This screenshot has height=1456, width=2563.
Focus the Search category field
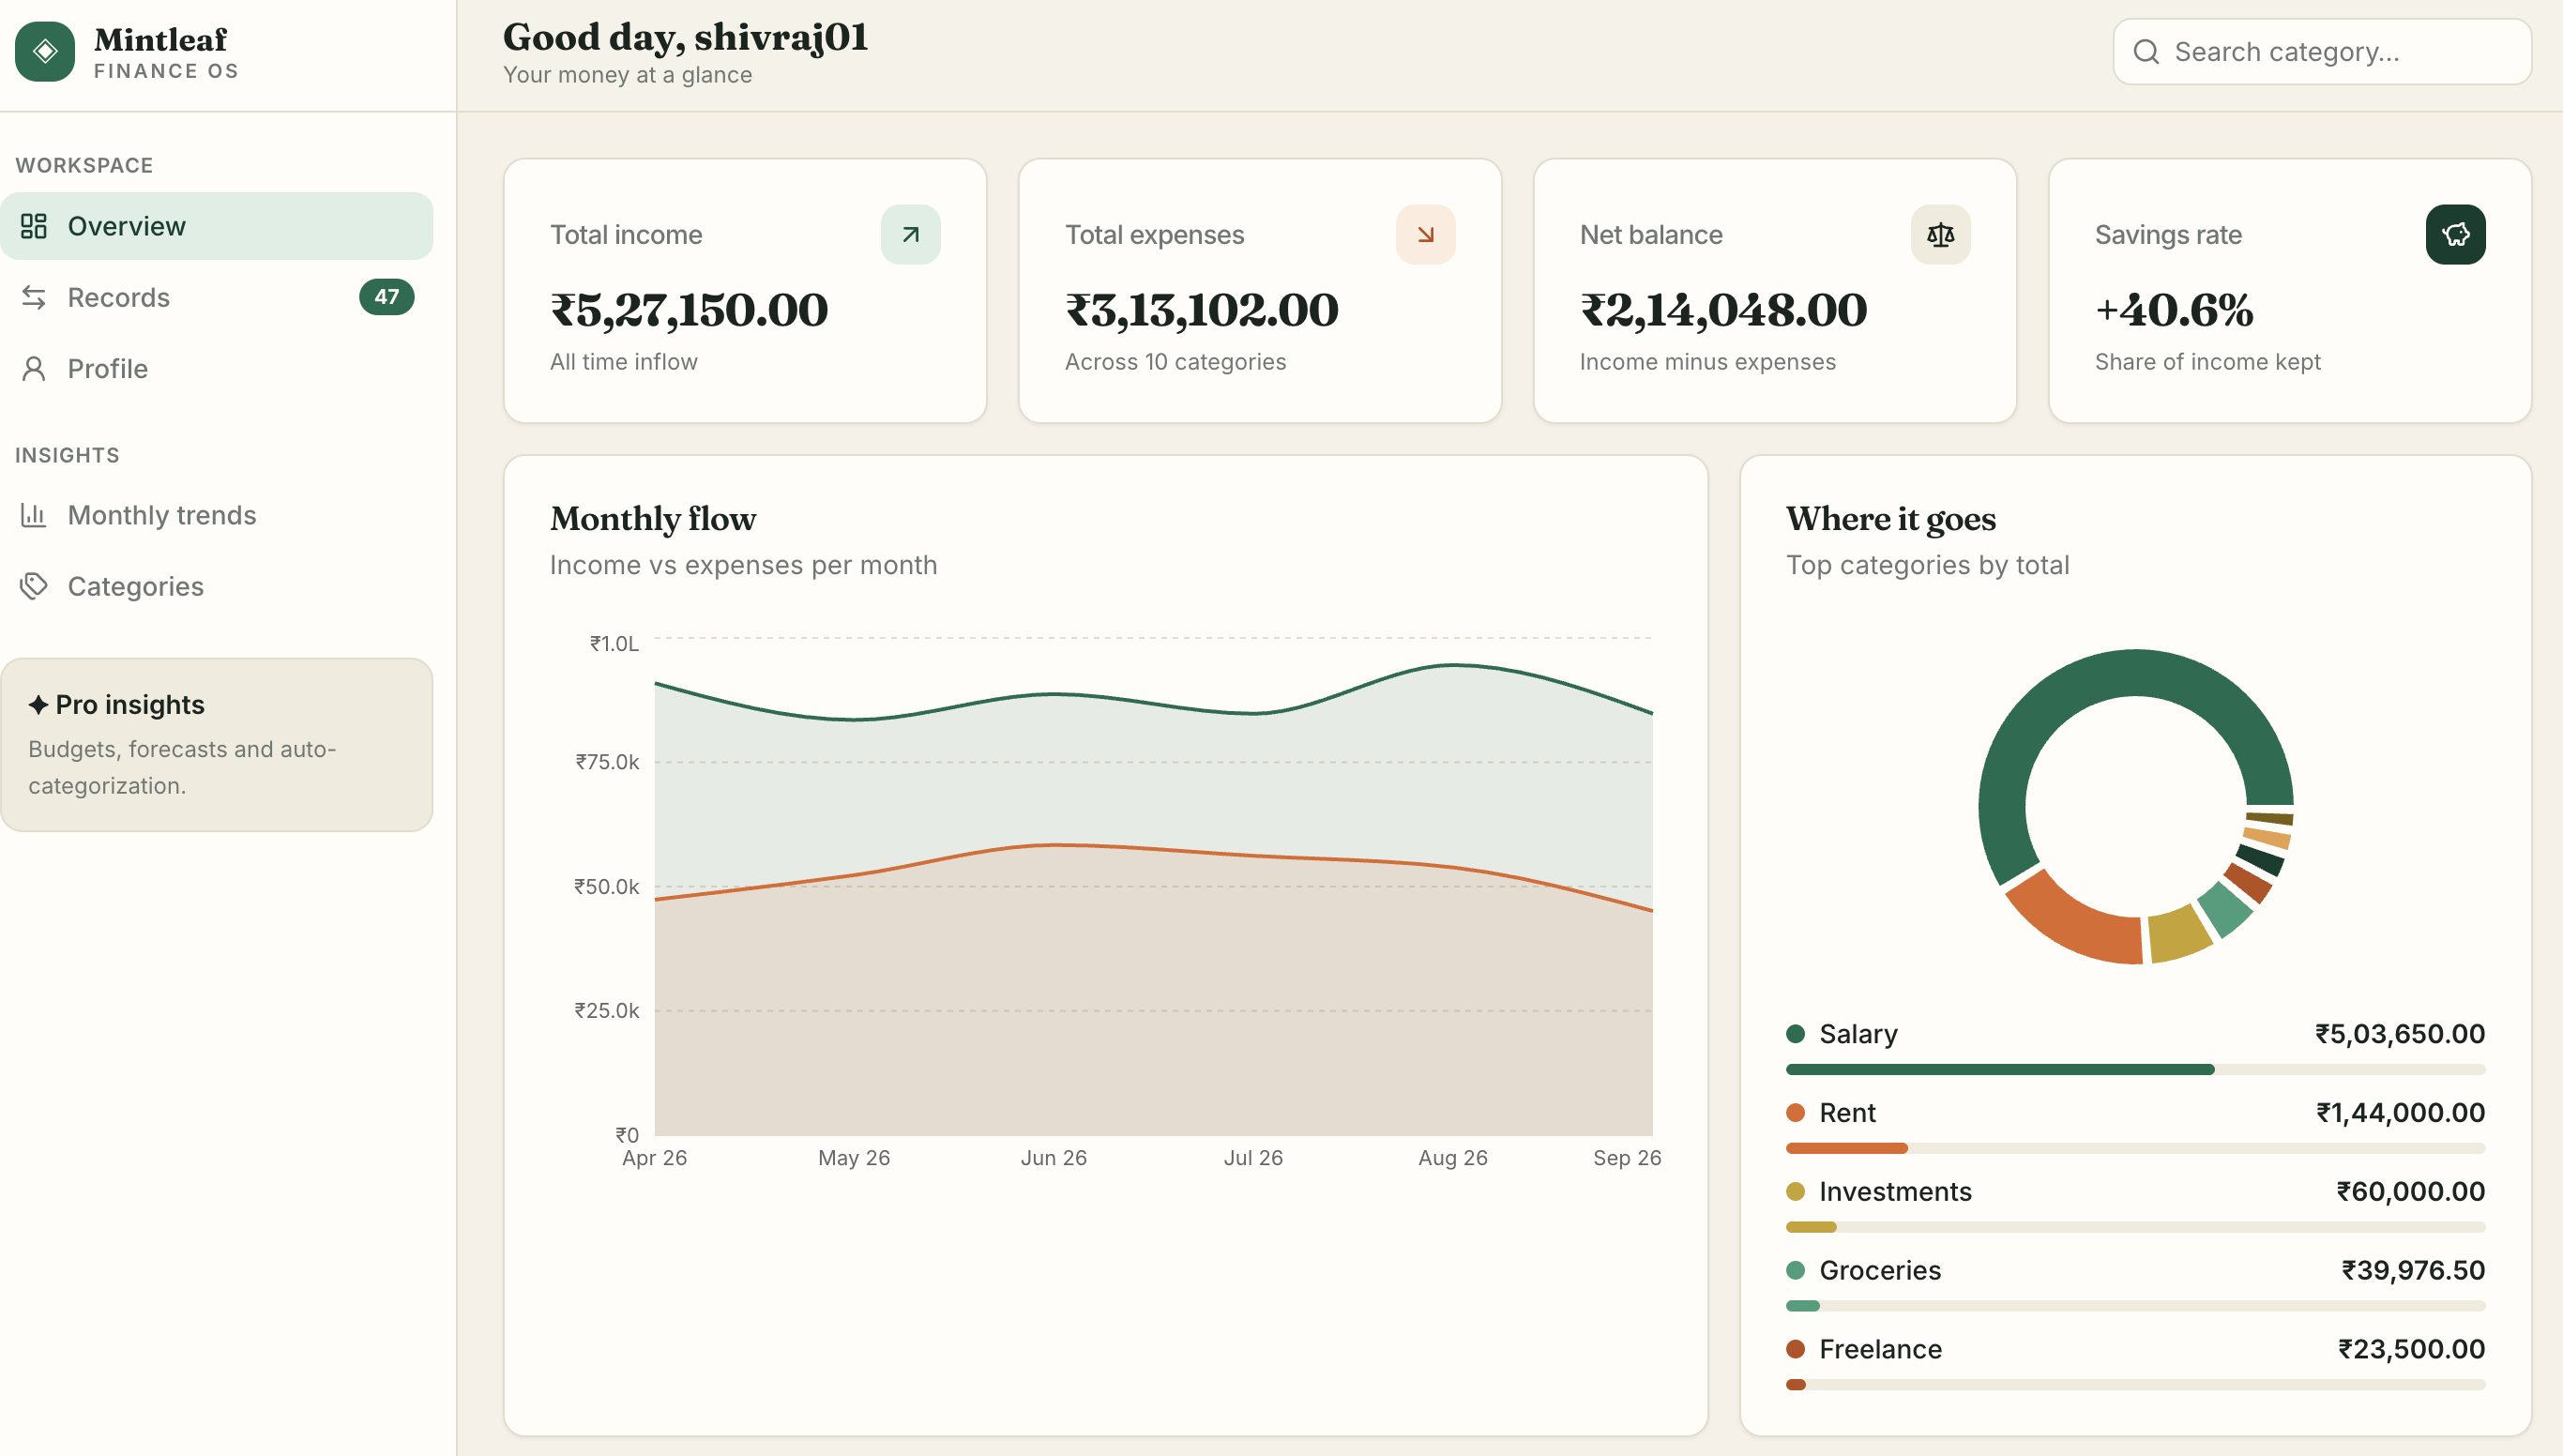(x=2322, y=52)
